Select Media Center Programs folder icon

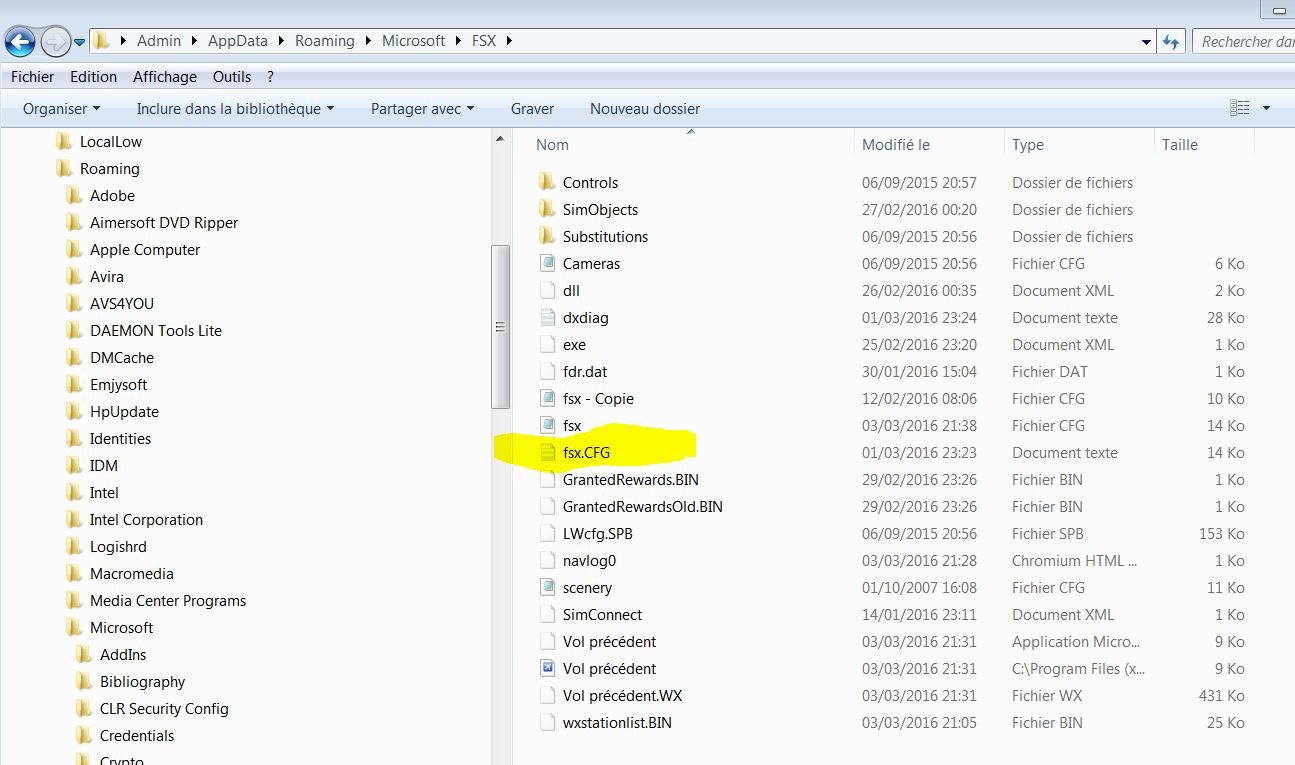pos(74,600)
